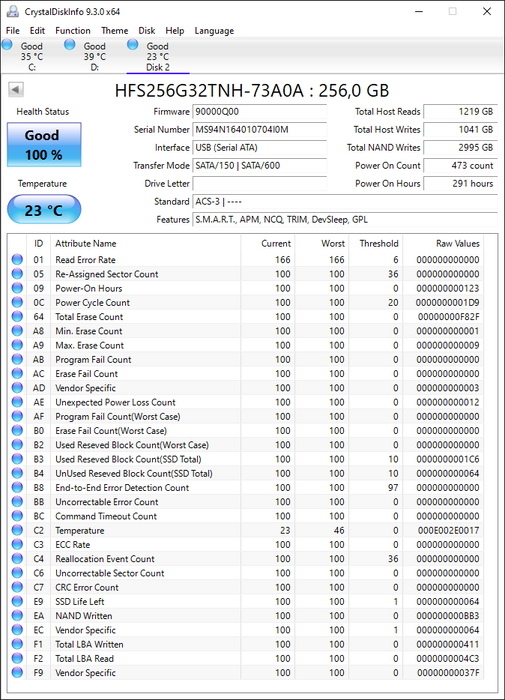Viewport: 505px width, 700px height.
Task: Open the Function menu
Action: pyautogui.click(x=73, y=30)
